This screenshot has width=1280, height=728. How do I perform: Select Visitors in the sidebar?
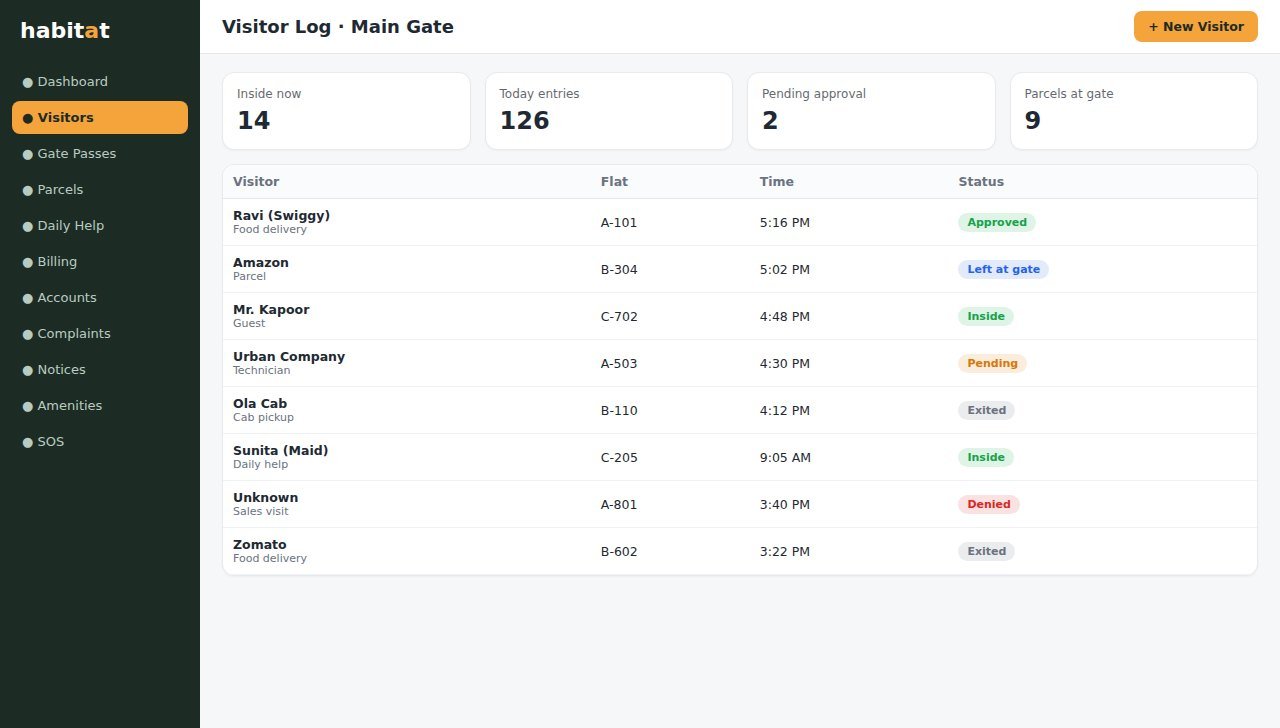point(100,118)
